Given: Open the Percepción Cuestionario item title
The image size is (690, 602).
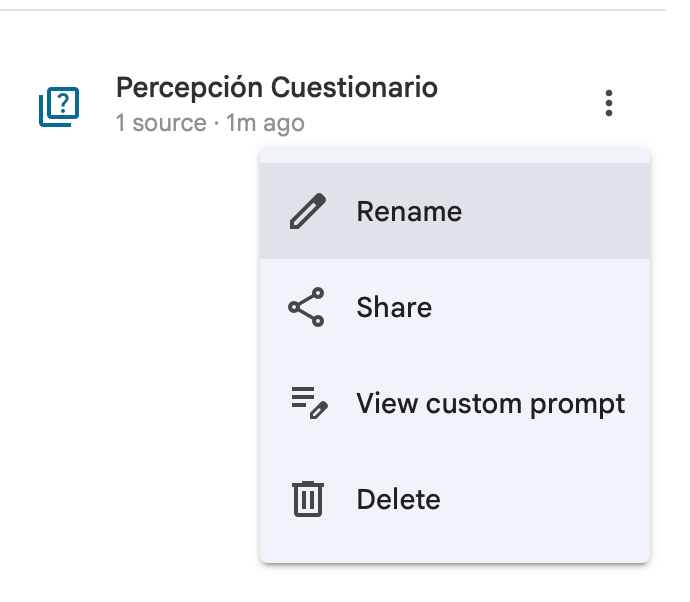Looking at the screenshot, I should 277,88.
